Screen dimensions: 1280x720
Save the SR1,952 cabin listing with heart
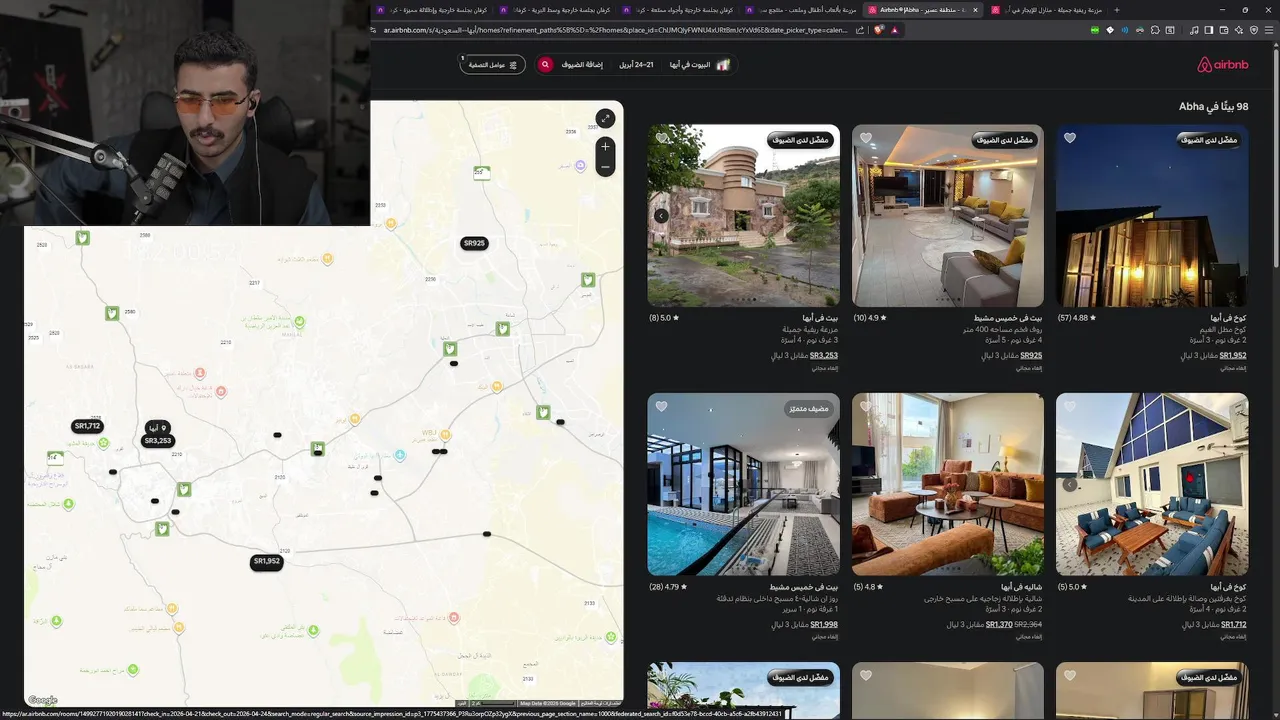(x=1070, y=138)
